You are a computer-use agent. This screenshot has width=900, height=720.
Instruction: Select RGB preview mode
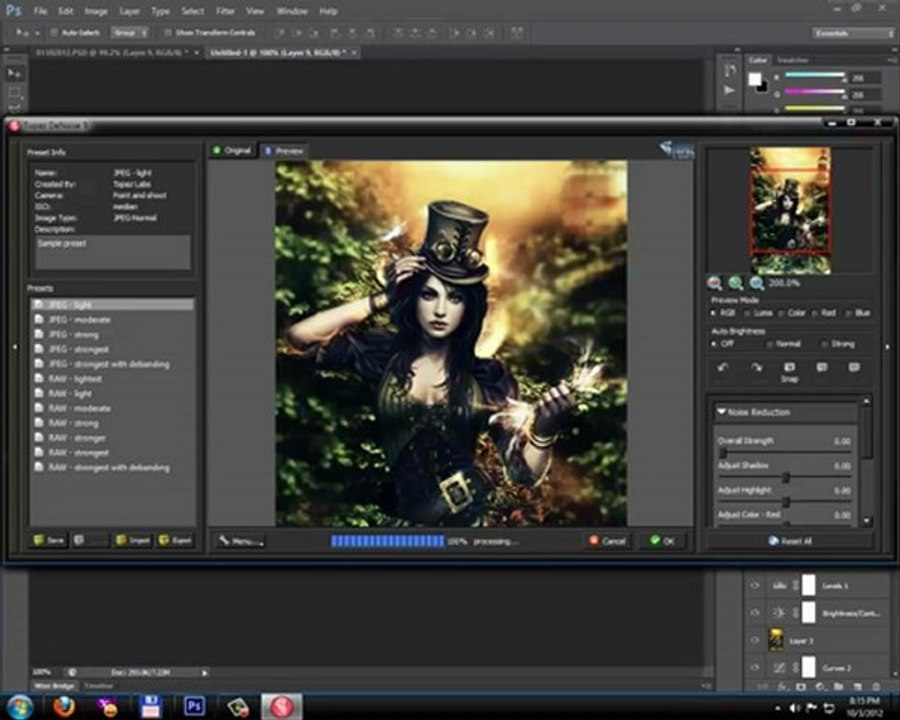pyautogui.click(x=714, y=313)
